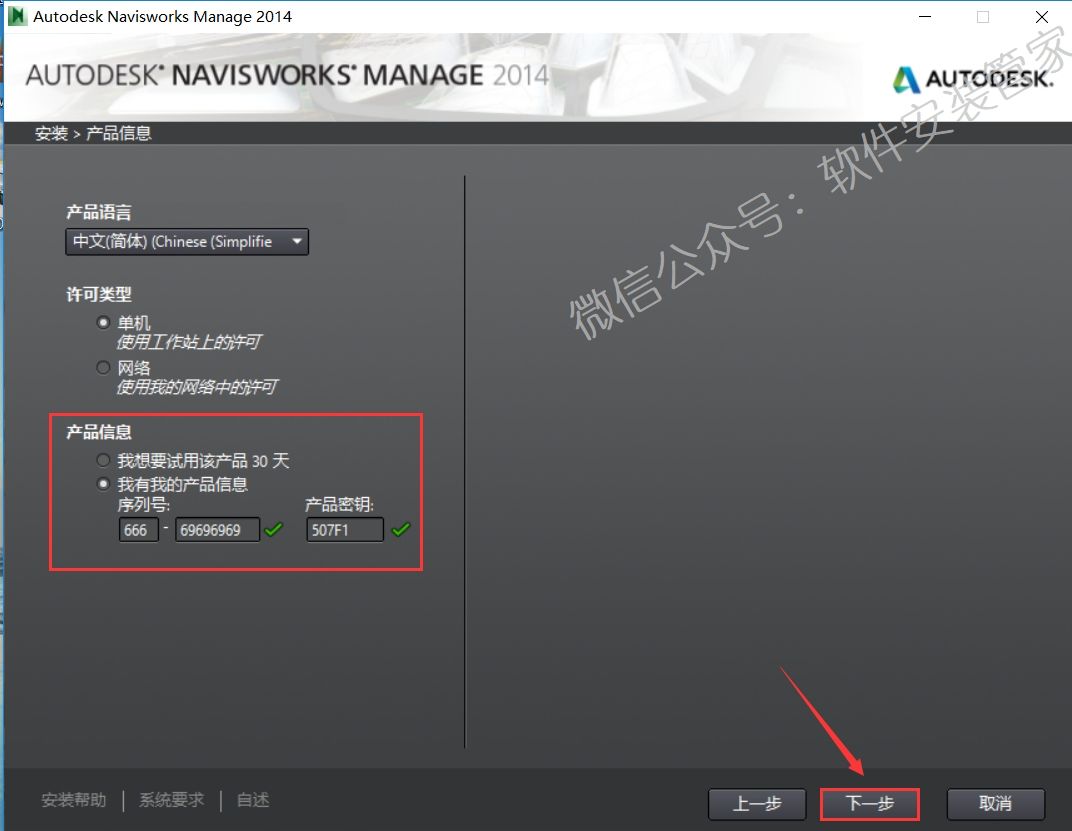This screenshot has width=1072, height=831.
Task: Proceed with the 下一步 button
Action: (869, 804)
